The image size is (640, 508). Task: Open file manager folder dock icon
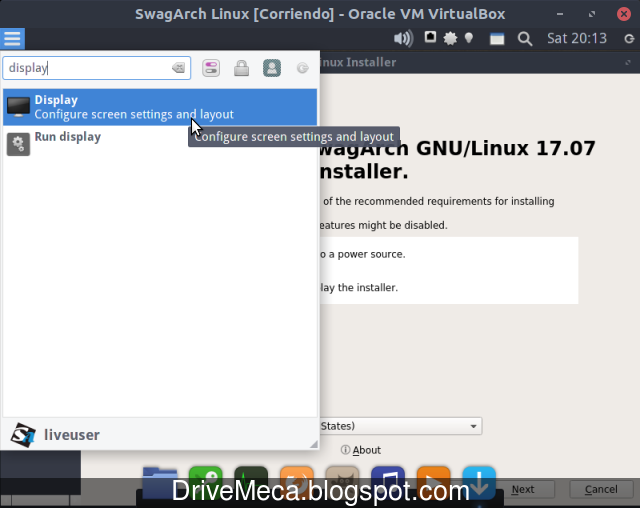coord(160,483)
